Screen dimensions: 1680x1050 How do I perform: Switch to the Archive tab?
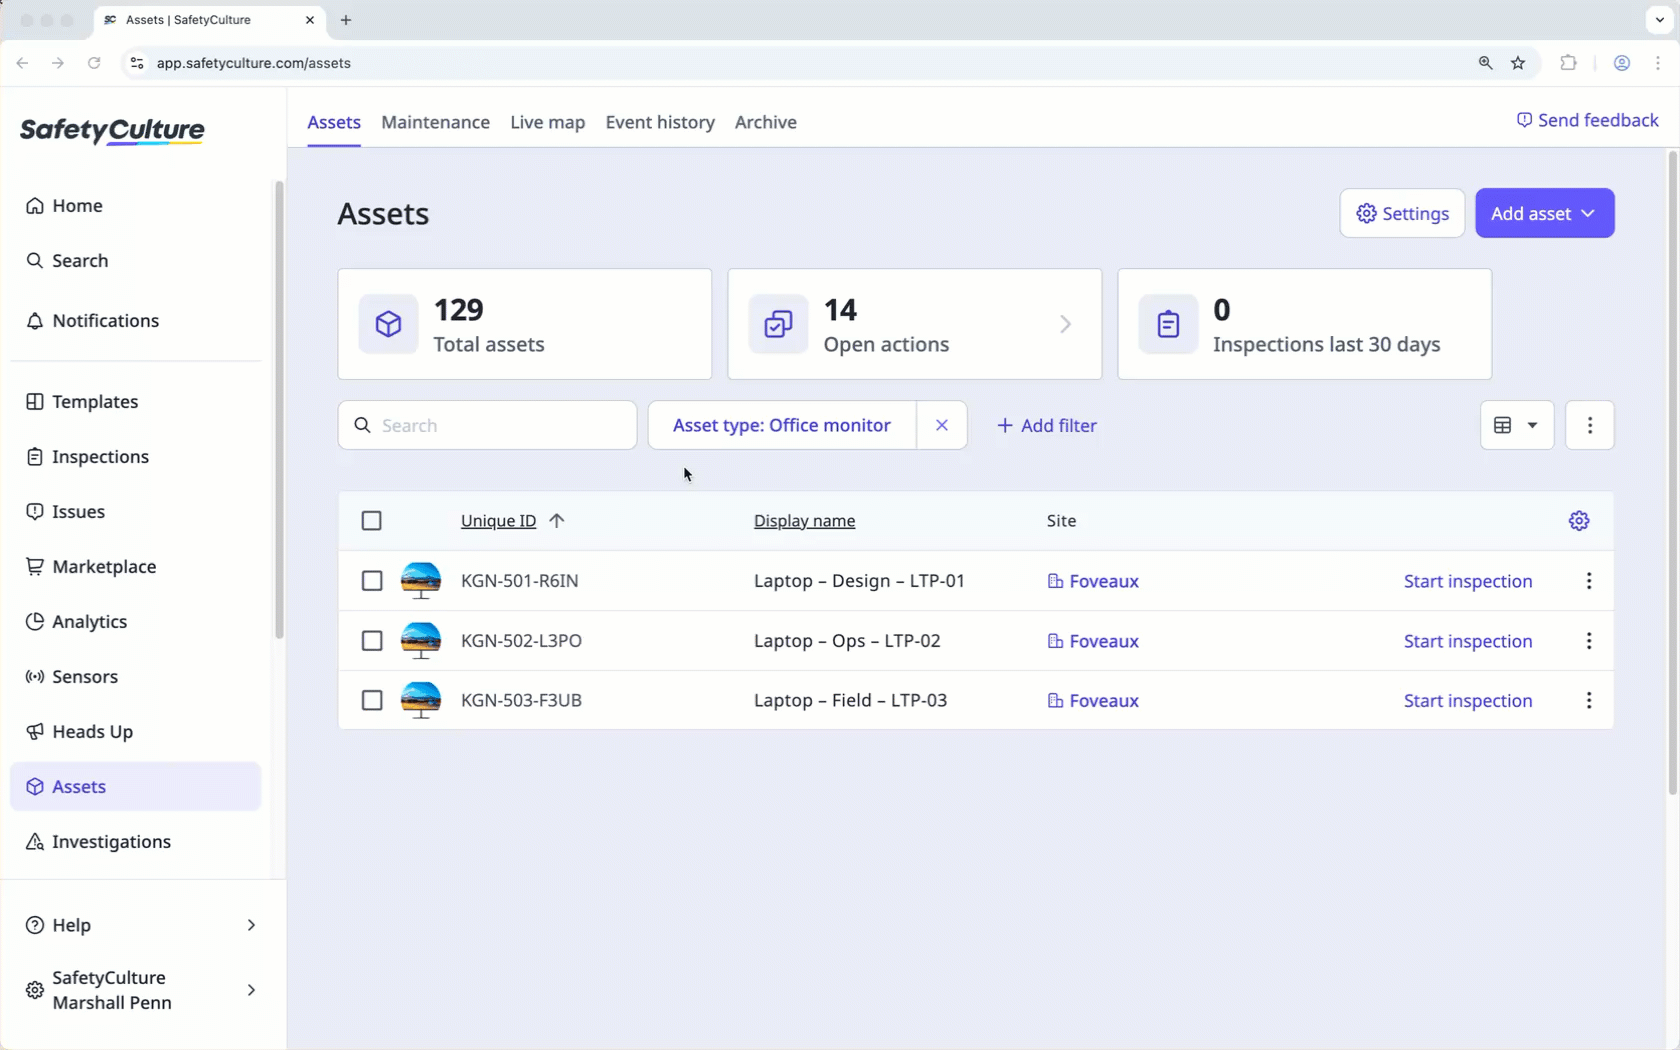click(x=766, y=122)
